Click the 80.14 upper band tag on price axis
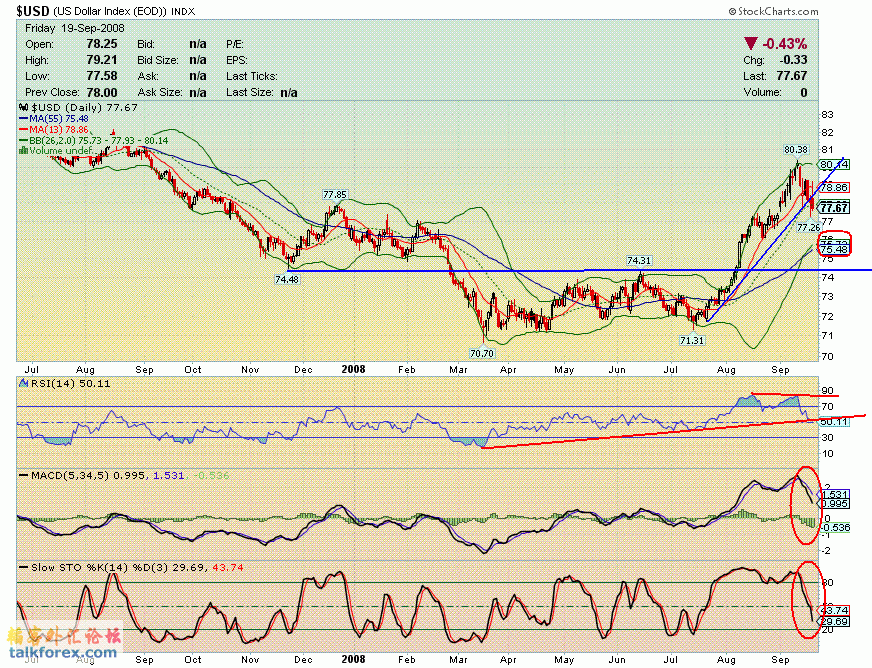This screenshot has width=872, height=668. [834, 165]
